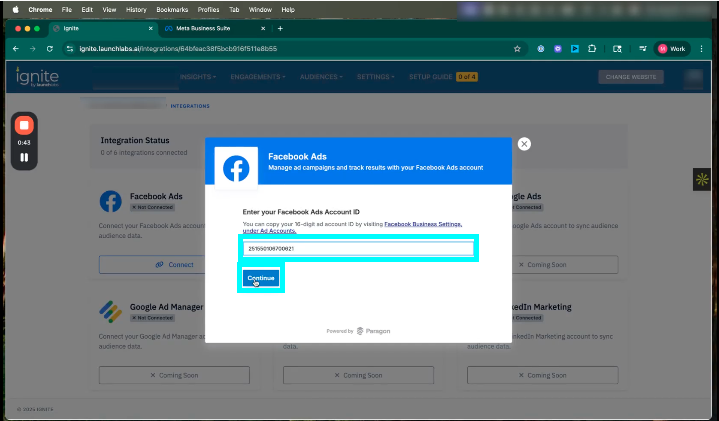Click the Ignite logo
The height and width of the screenshot is (421, 719).
coord(38,77)
